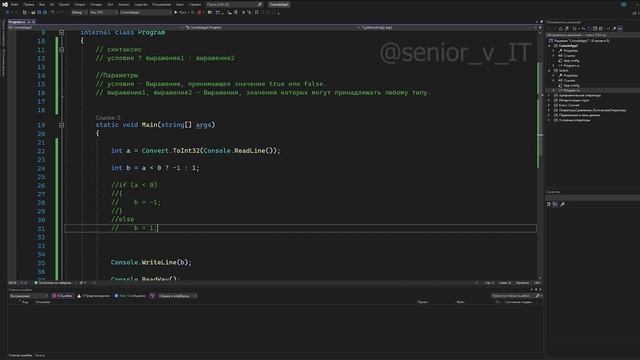
Task: Click the Undo toolbar icon
Action: (52, 12)
